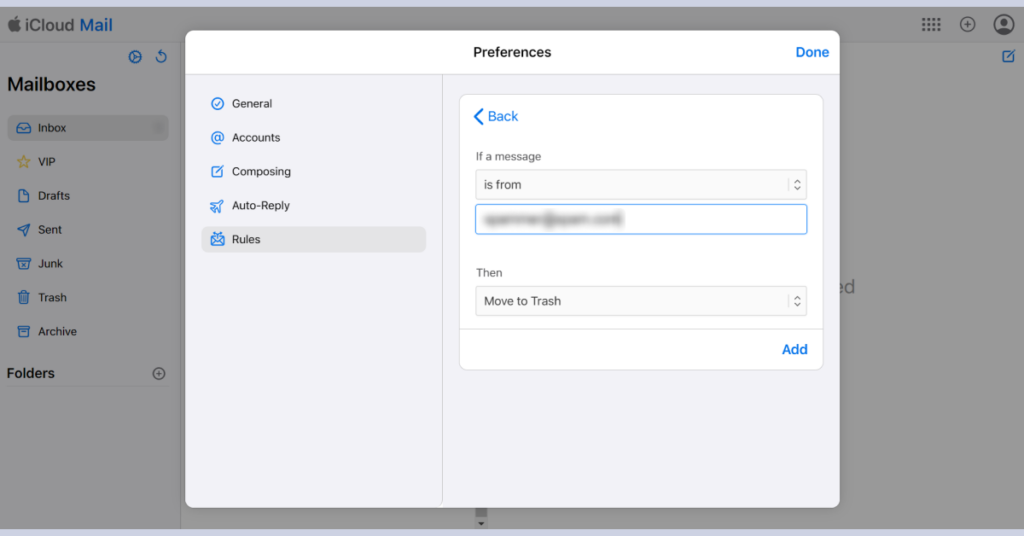
Task: Add a new folder with plus icon
Action: 158,373
